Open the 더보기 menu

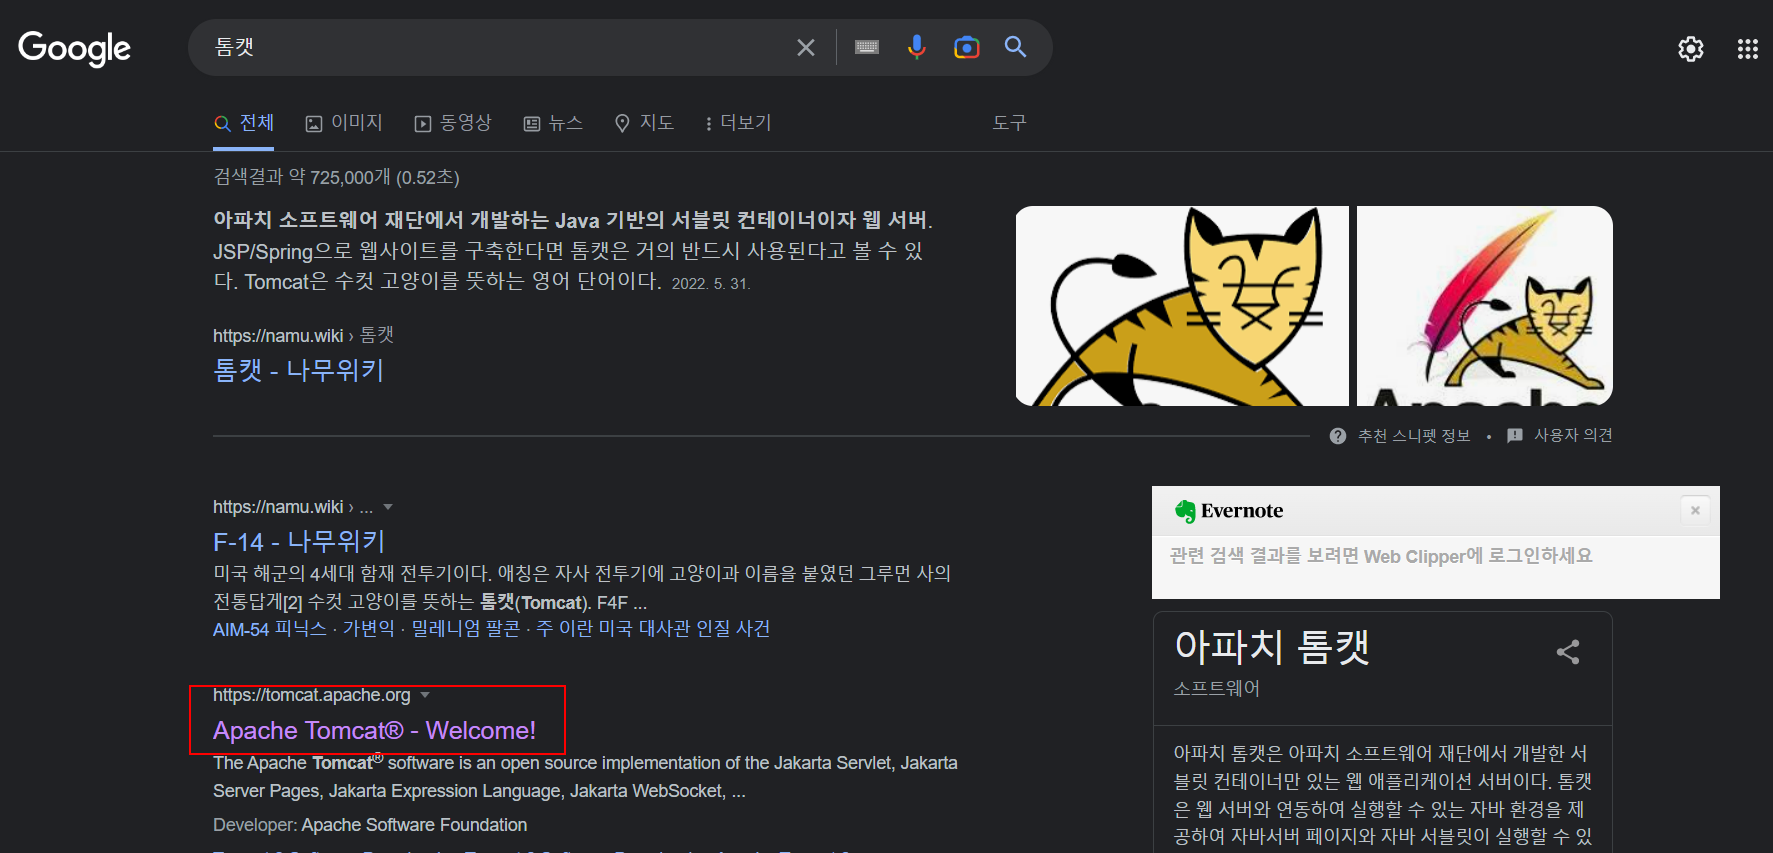tap(738, 123)
